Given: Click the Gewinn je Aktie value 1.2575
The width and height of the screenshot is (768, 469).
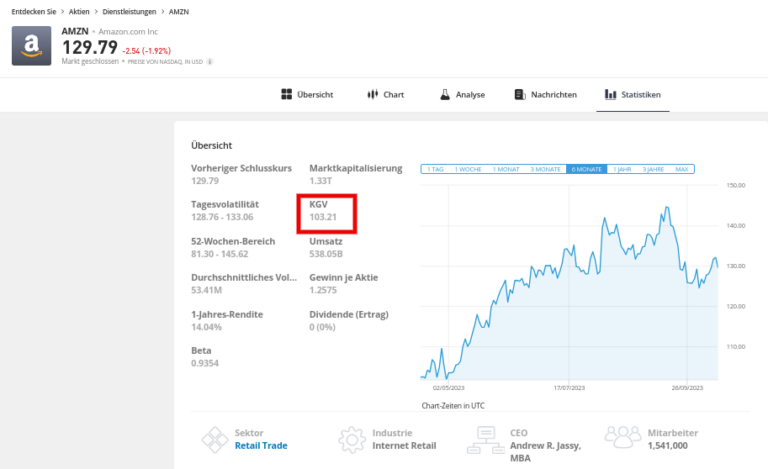Looking at the screenshot, I should pyautogui.click(x=323, y=290).
